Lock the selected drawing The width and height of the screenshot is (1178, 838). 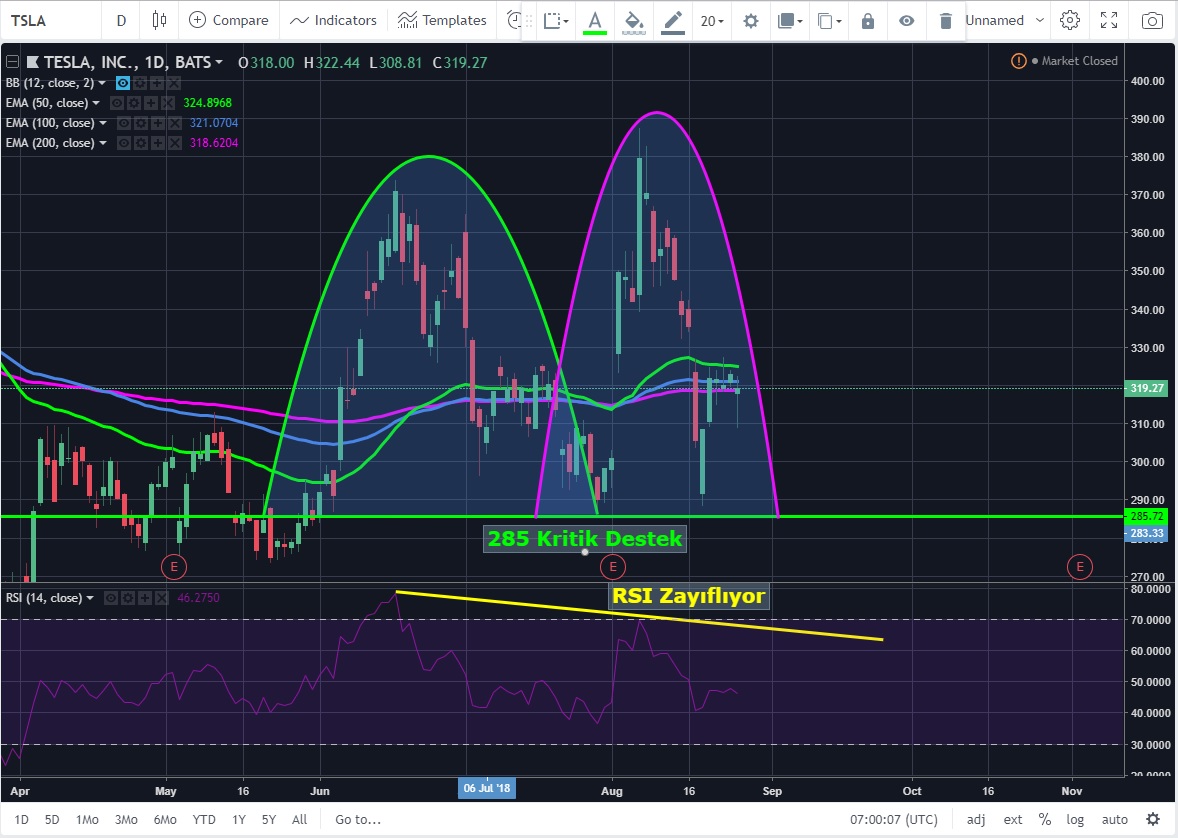[868, 21]
